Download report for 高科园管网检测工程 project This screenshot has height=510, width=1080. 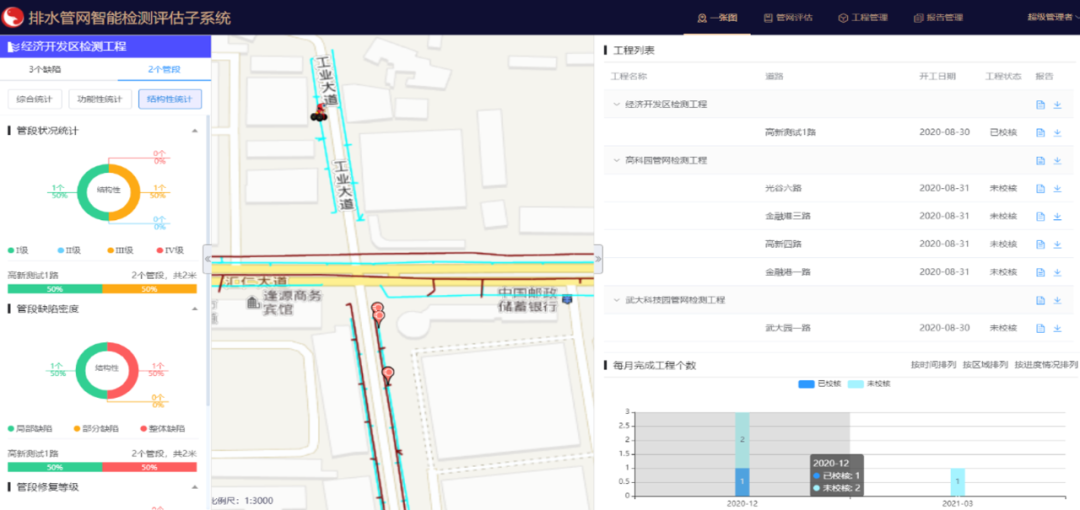coord(1057,160)
